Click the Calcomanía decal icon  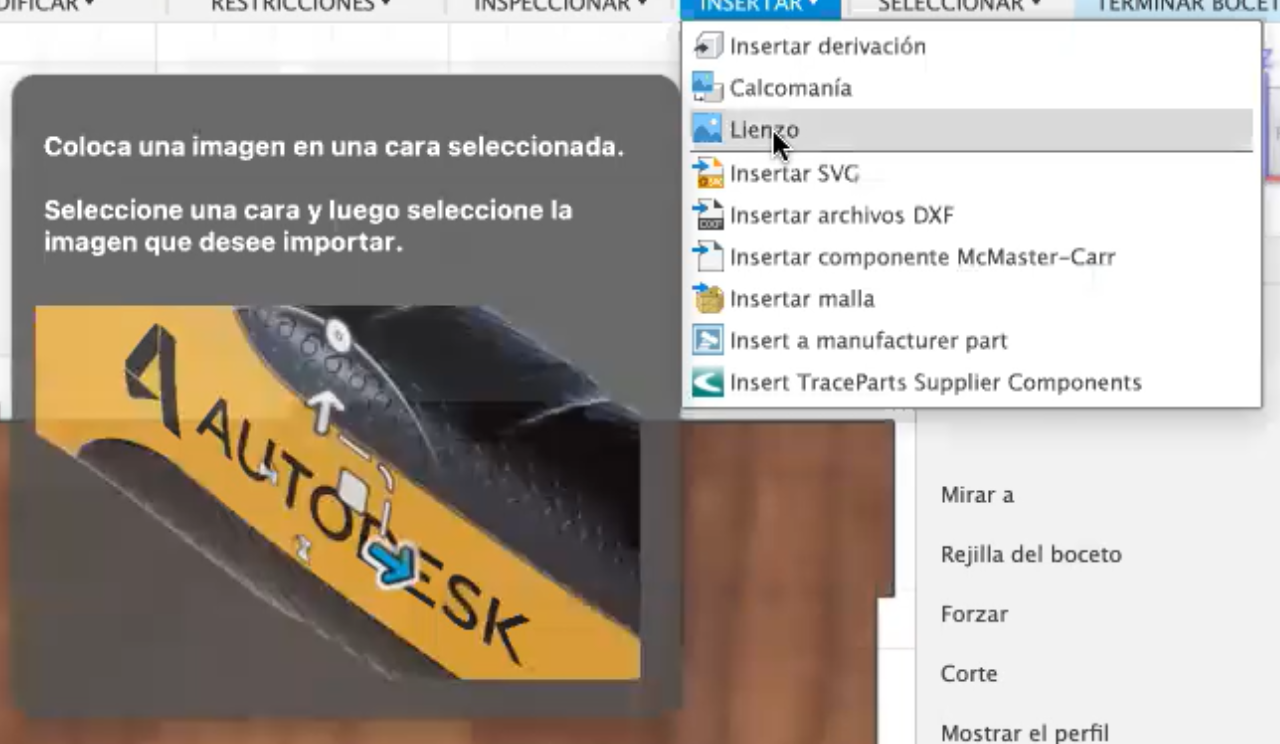(708, 88)
